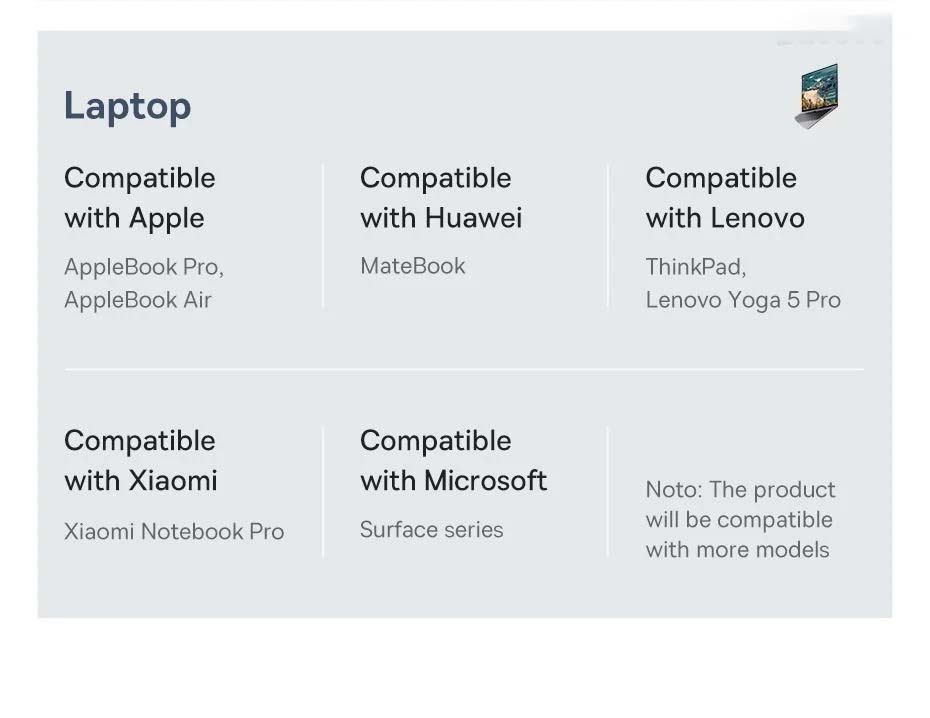Click the note about more compatible models

coord(739,519)
